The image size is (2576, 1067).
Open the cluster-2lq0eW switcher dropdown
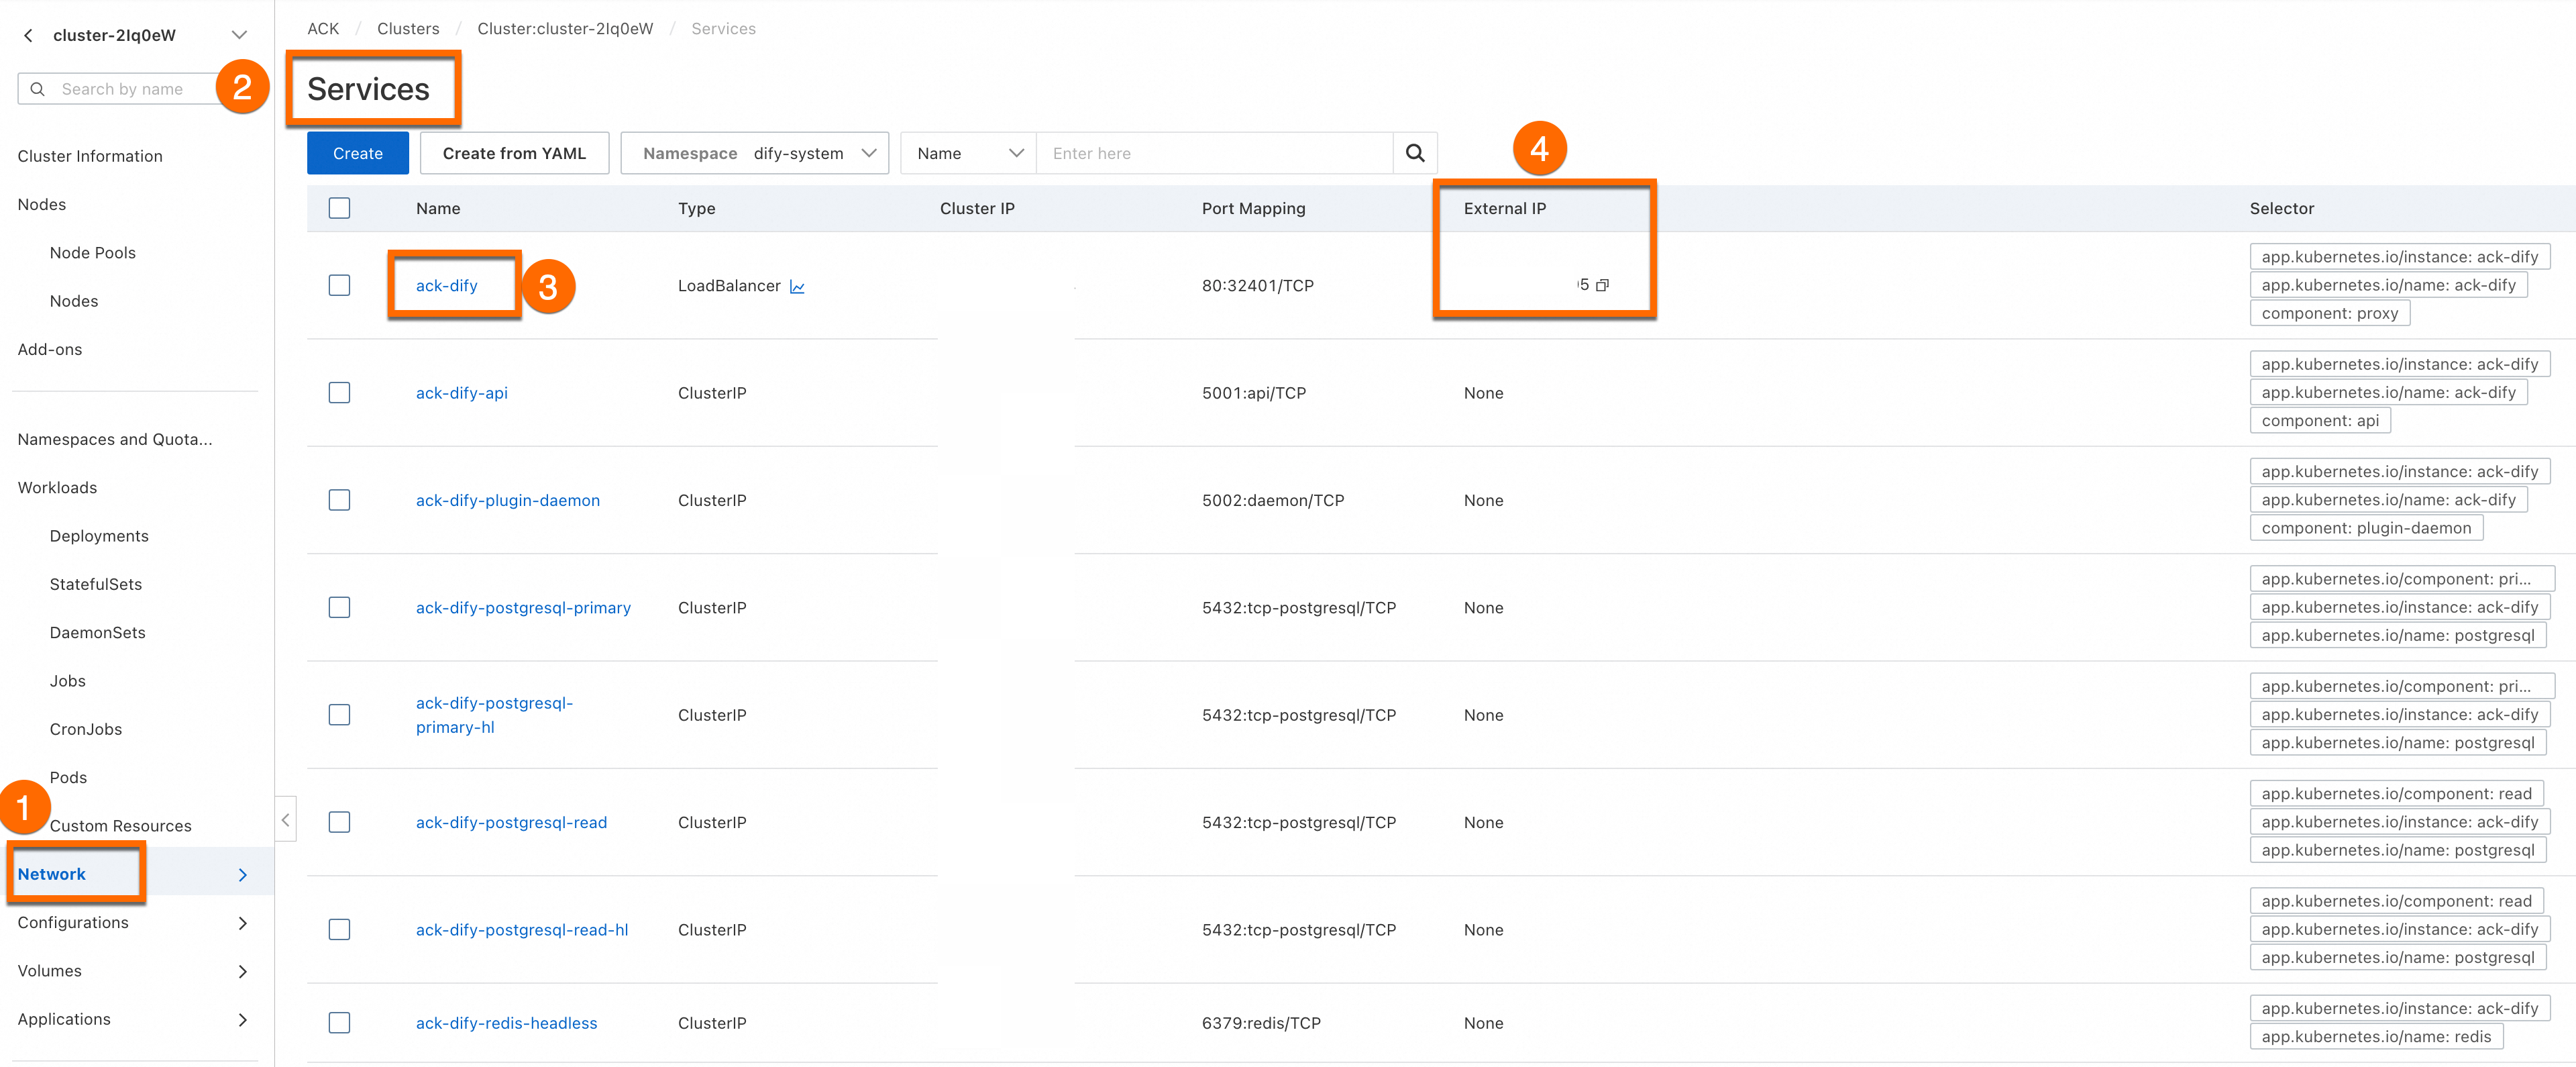(239, 35)
